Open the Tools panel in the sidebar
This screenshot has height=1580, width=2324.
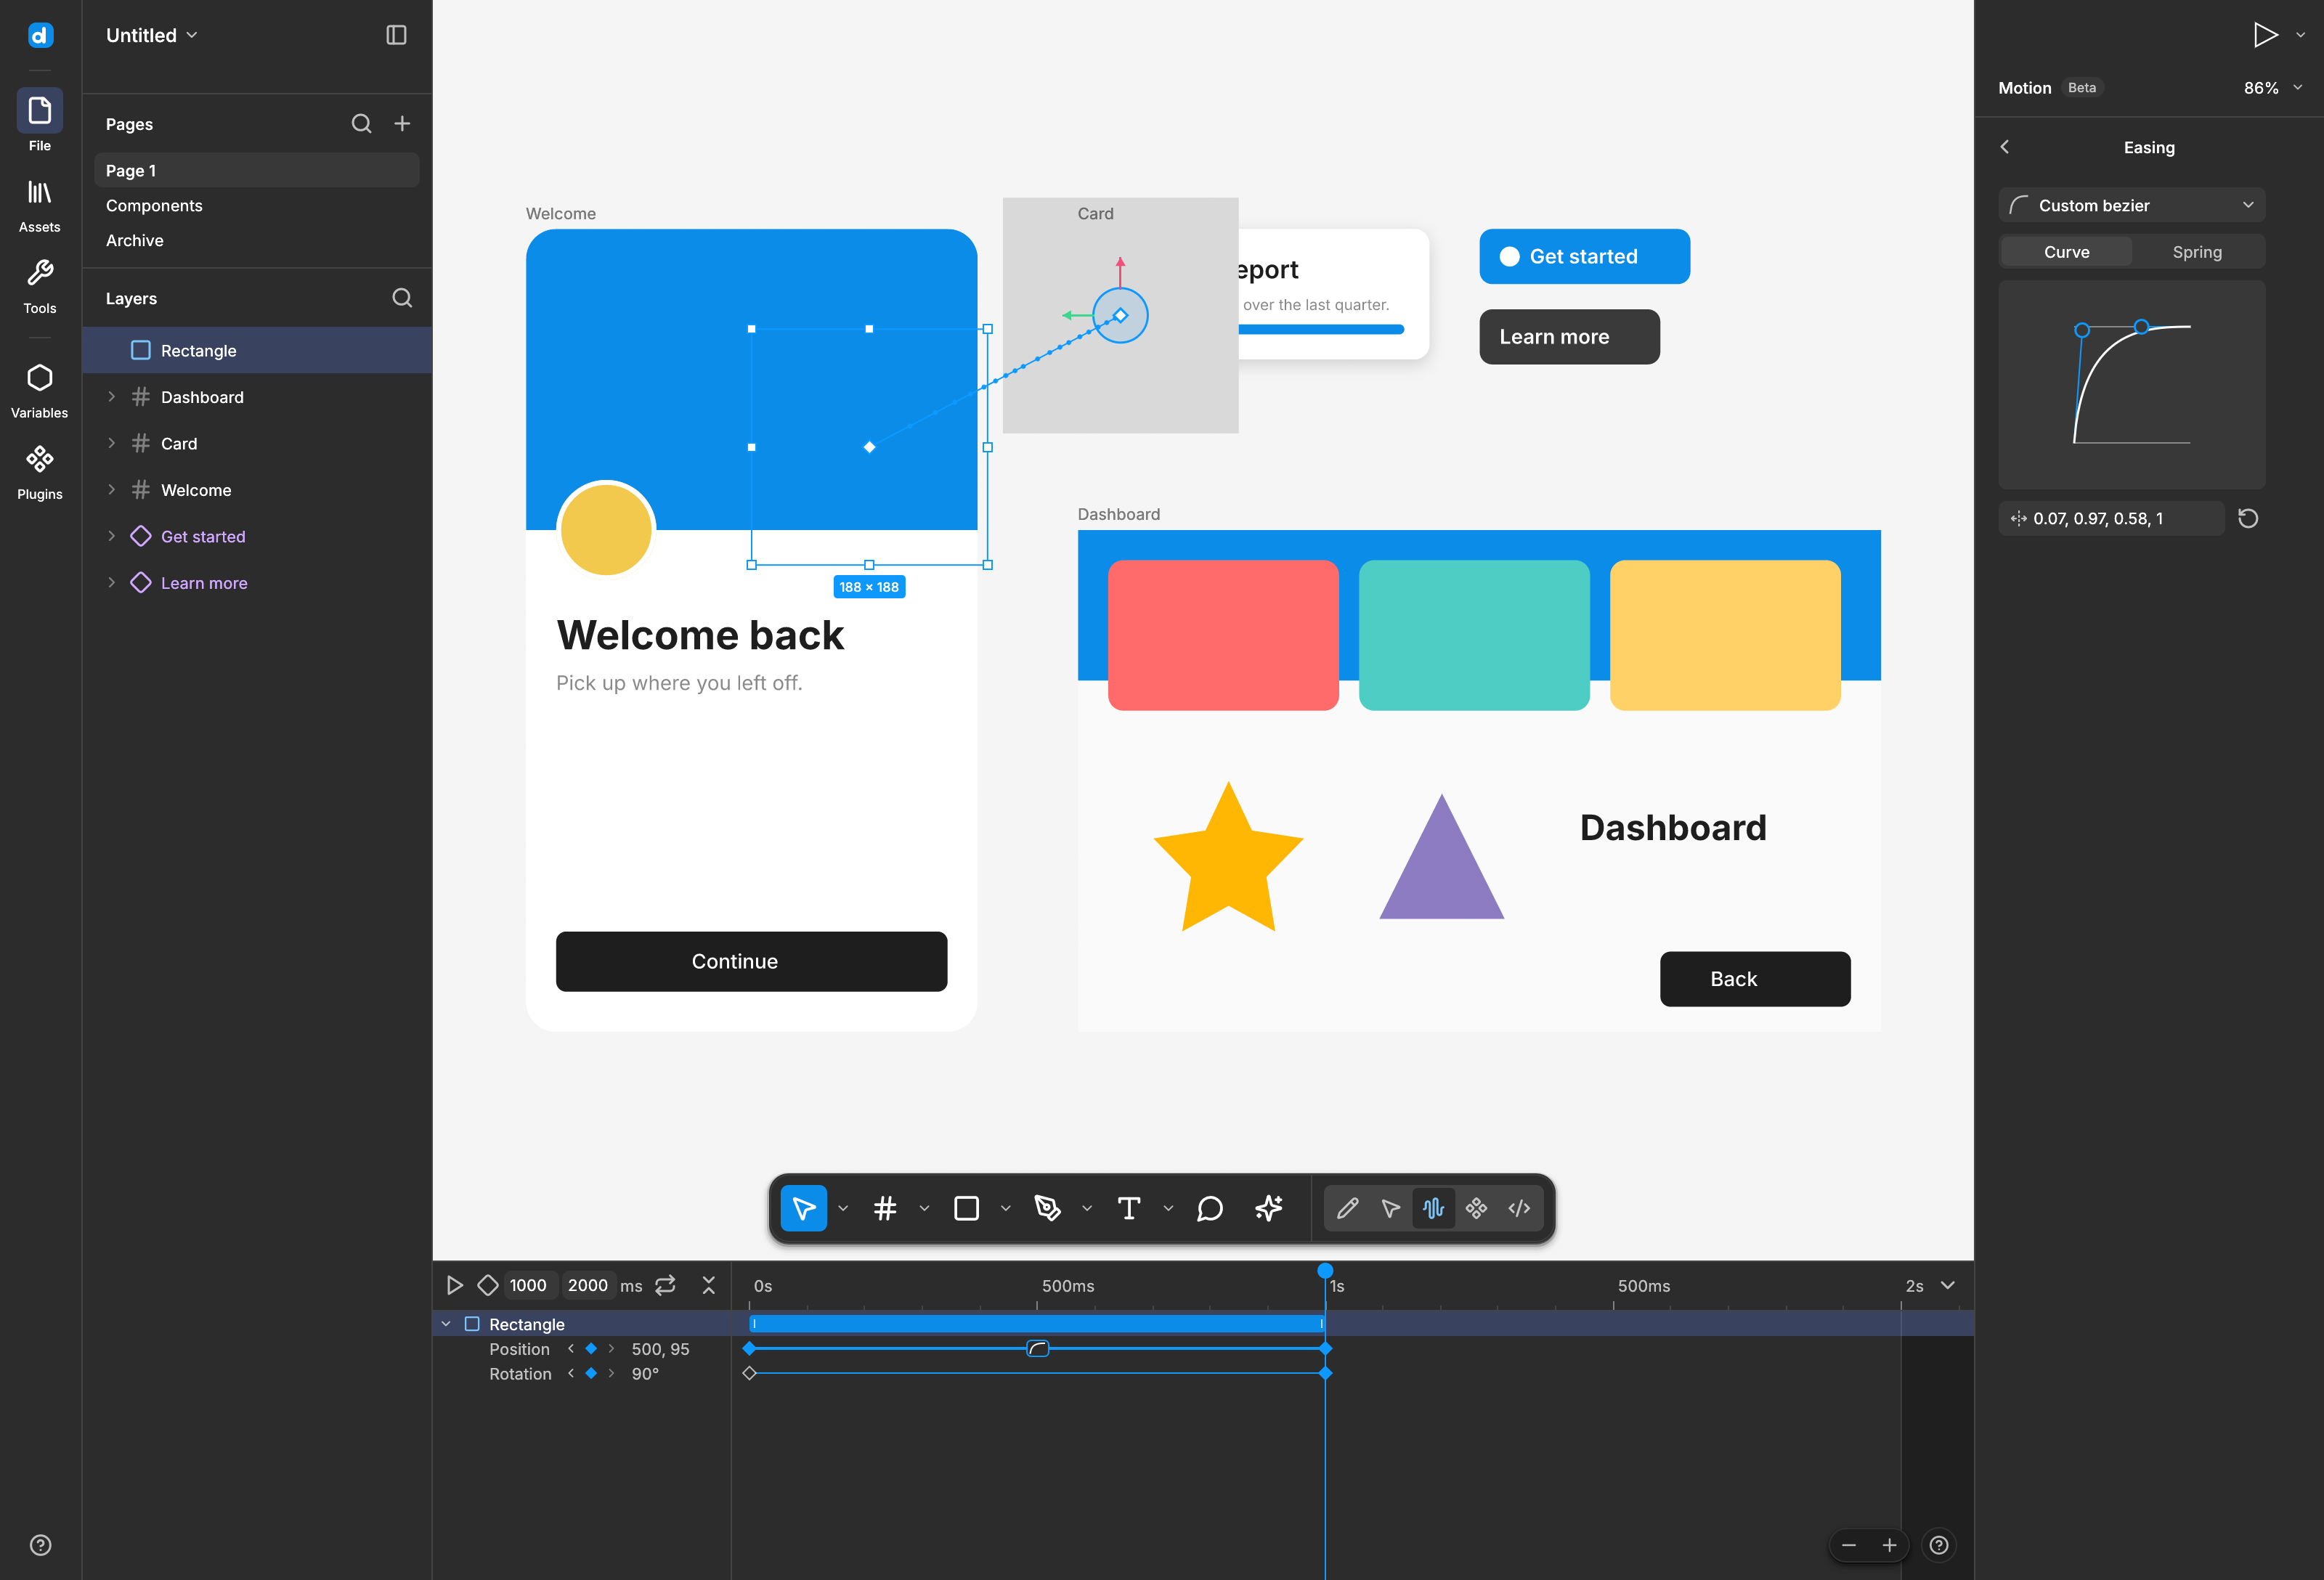click(39, 287)
